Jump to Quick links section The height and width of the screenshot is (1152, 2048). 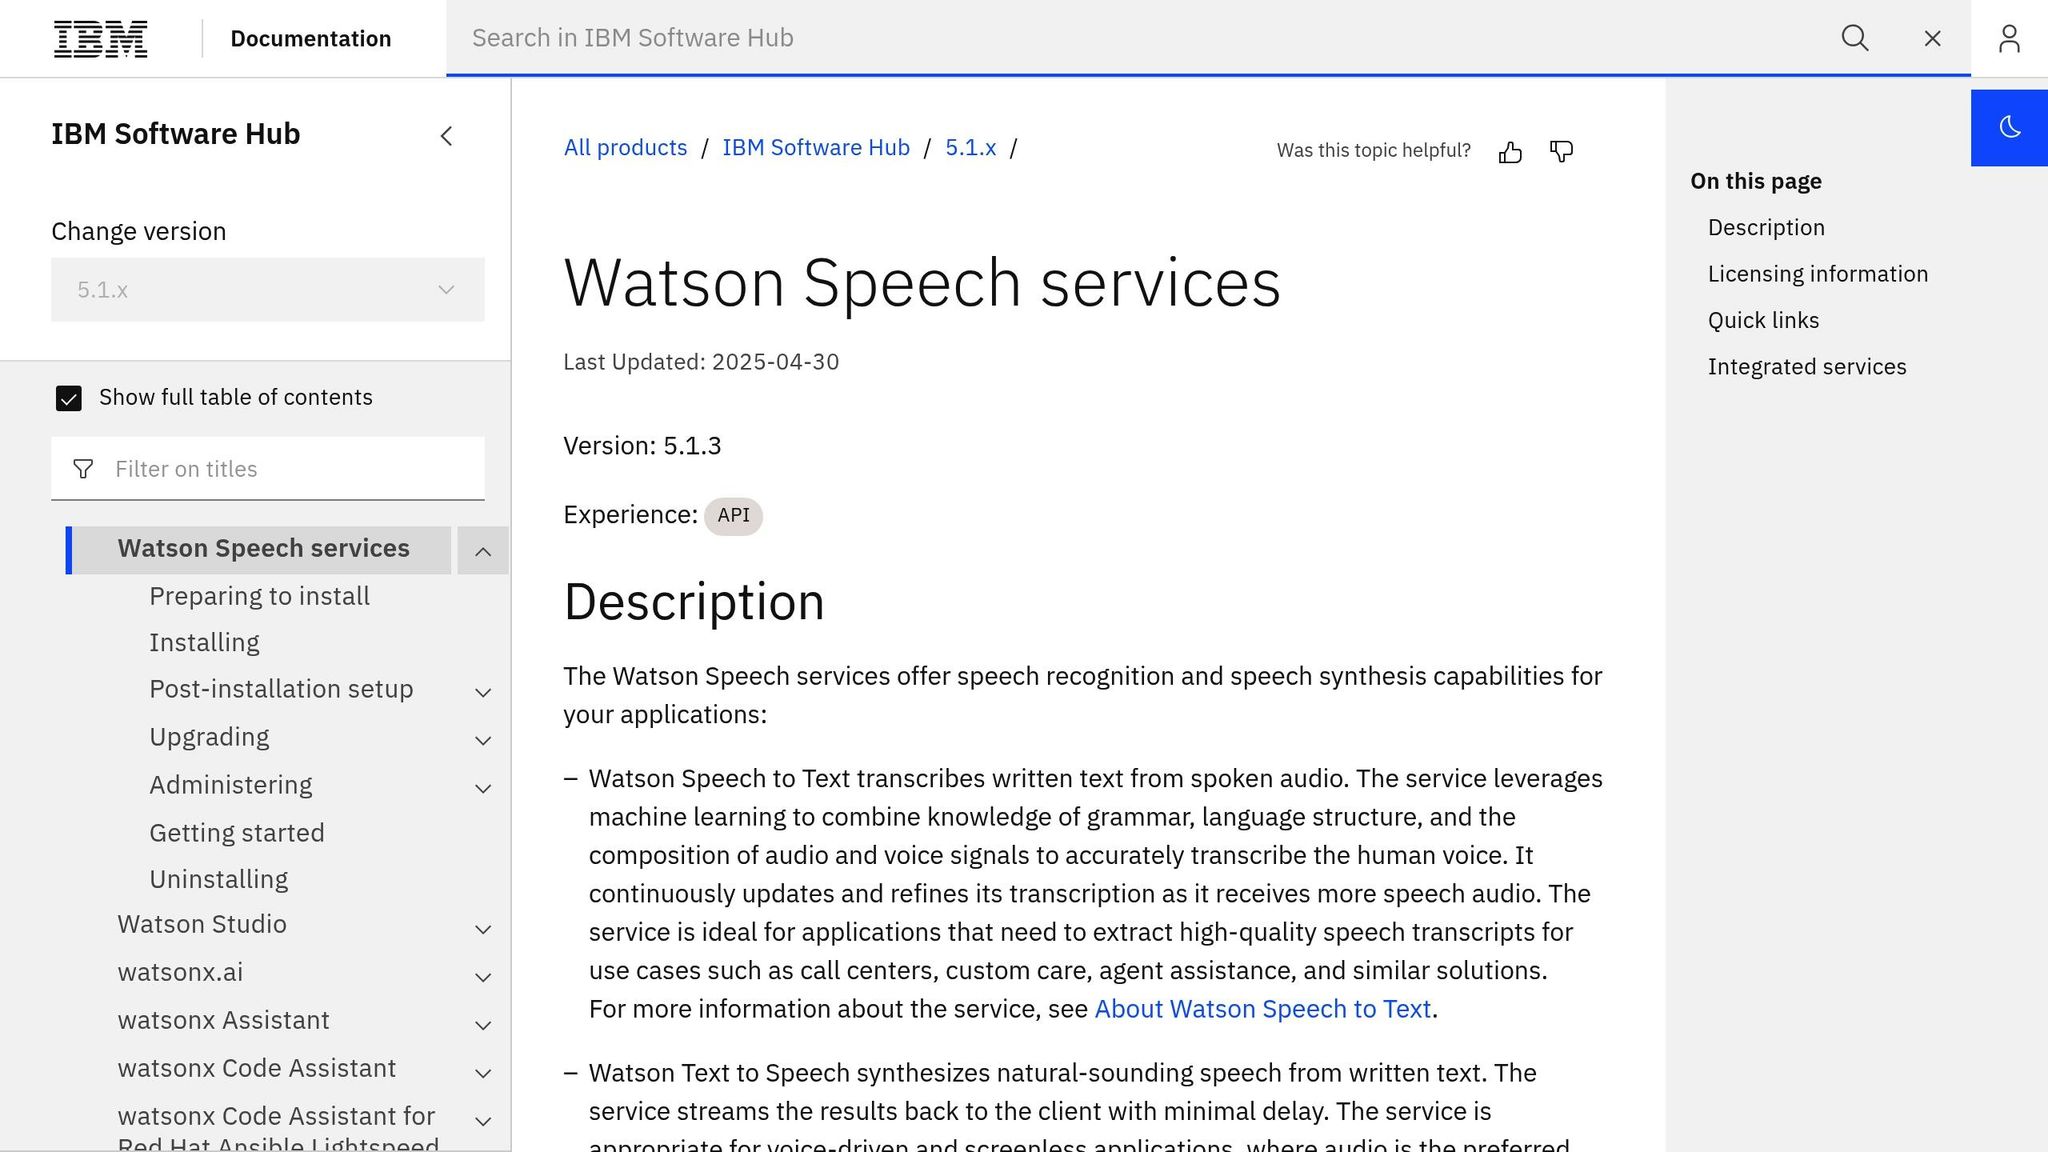[1763, 320]
